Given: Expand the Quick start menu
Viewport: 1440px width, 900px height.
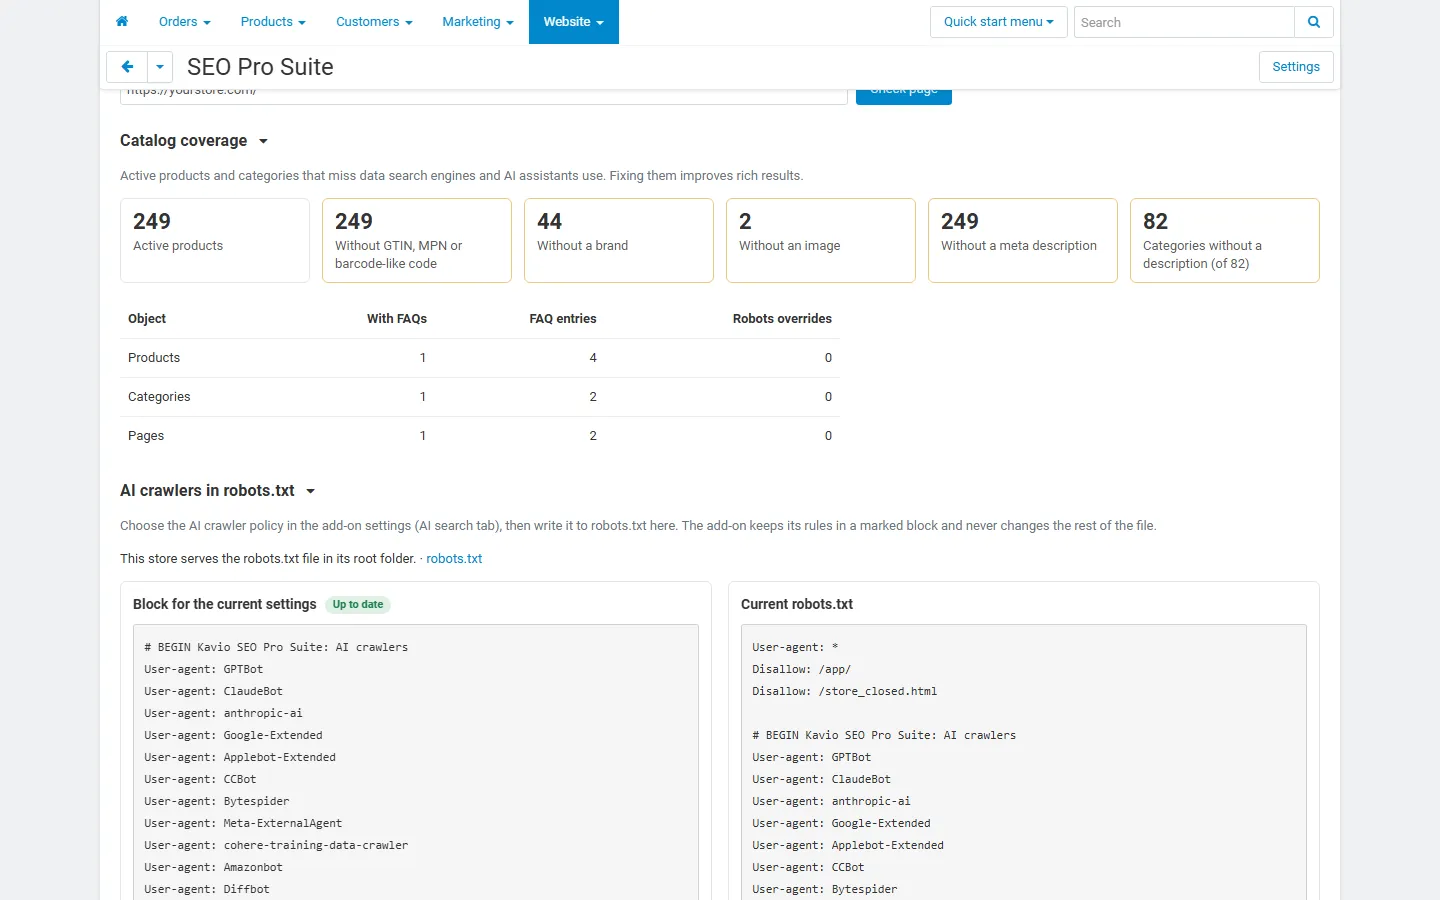Looking at the screenshot, I should click(x=999, y=22).
